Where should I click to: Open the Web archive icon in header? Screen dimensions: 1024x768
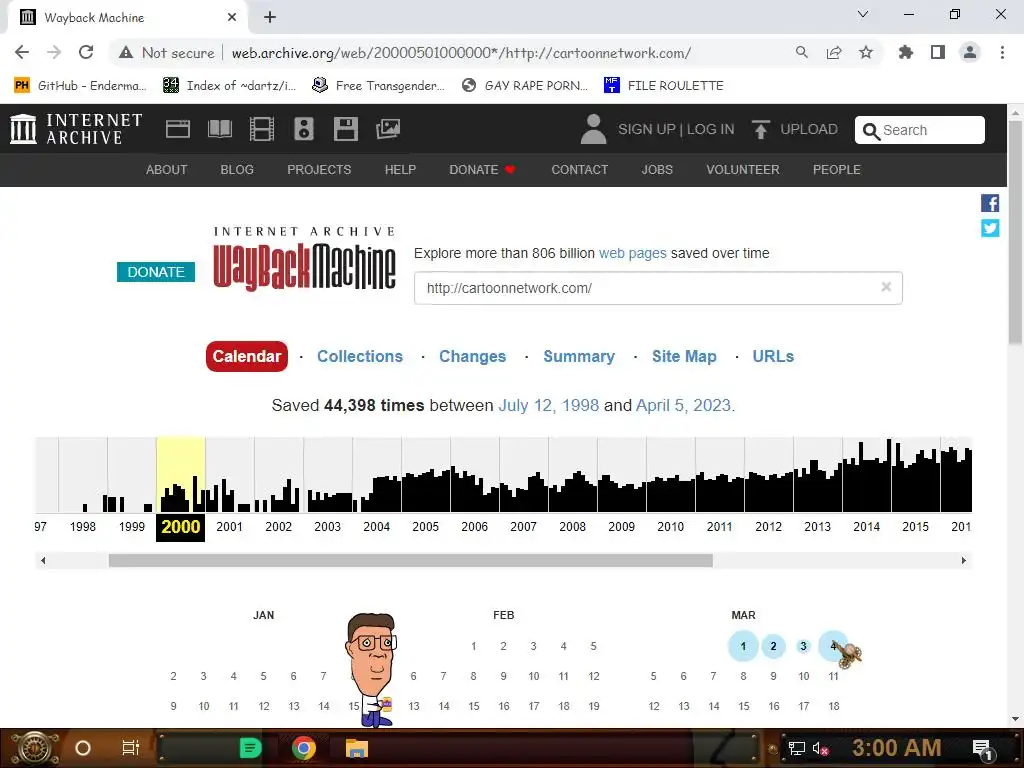pyautogui.click(x=178, y=129)
